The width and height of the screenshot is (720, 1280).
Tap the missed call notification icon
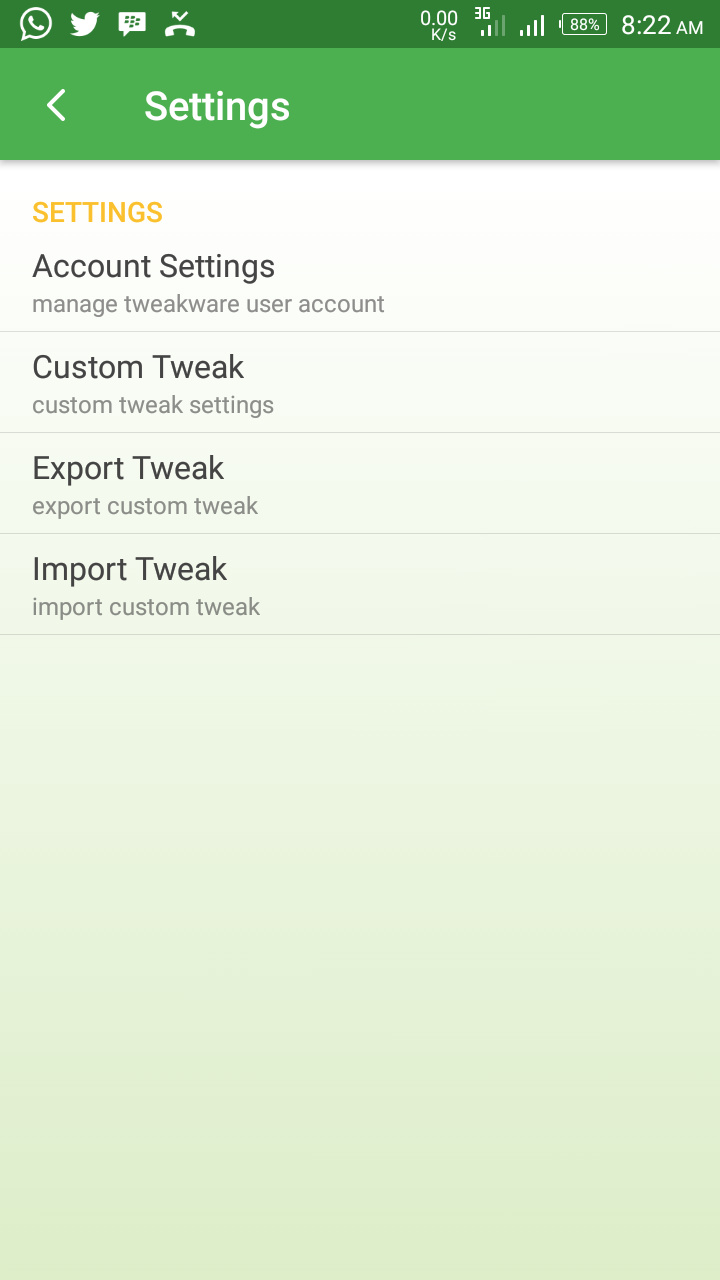(x=180, y=24)
